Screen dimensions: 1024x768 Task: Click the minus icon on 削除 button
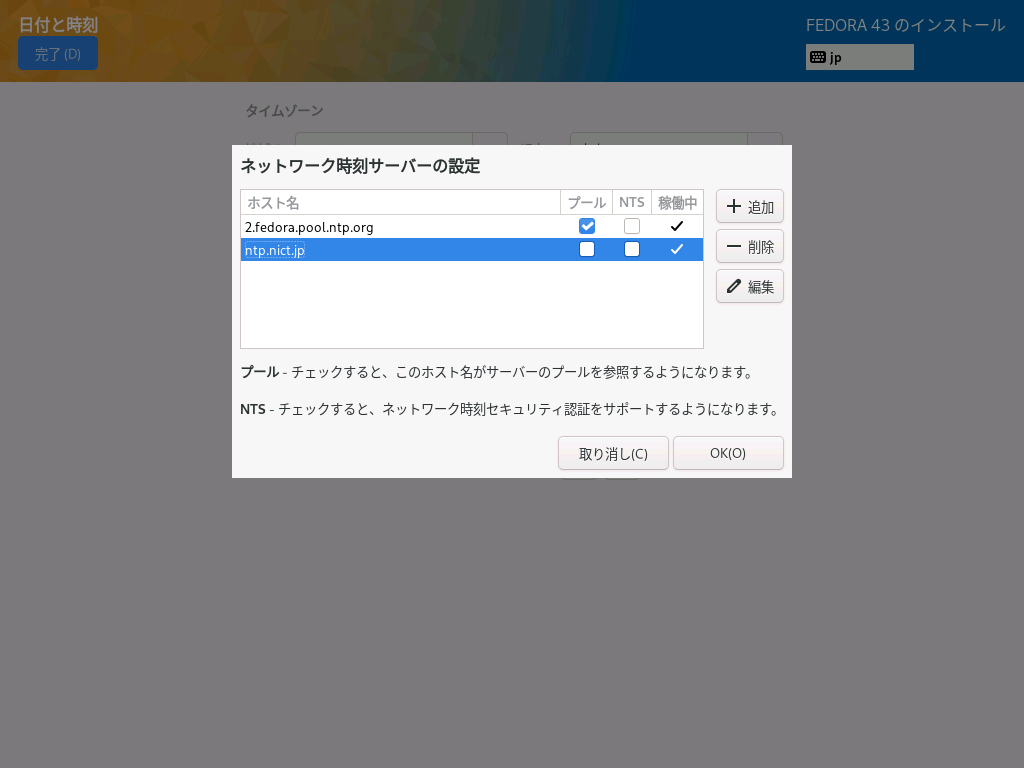click(734, 246)
